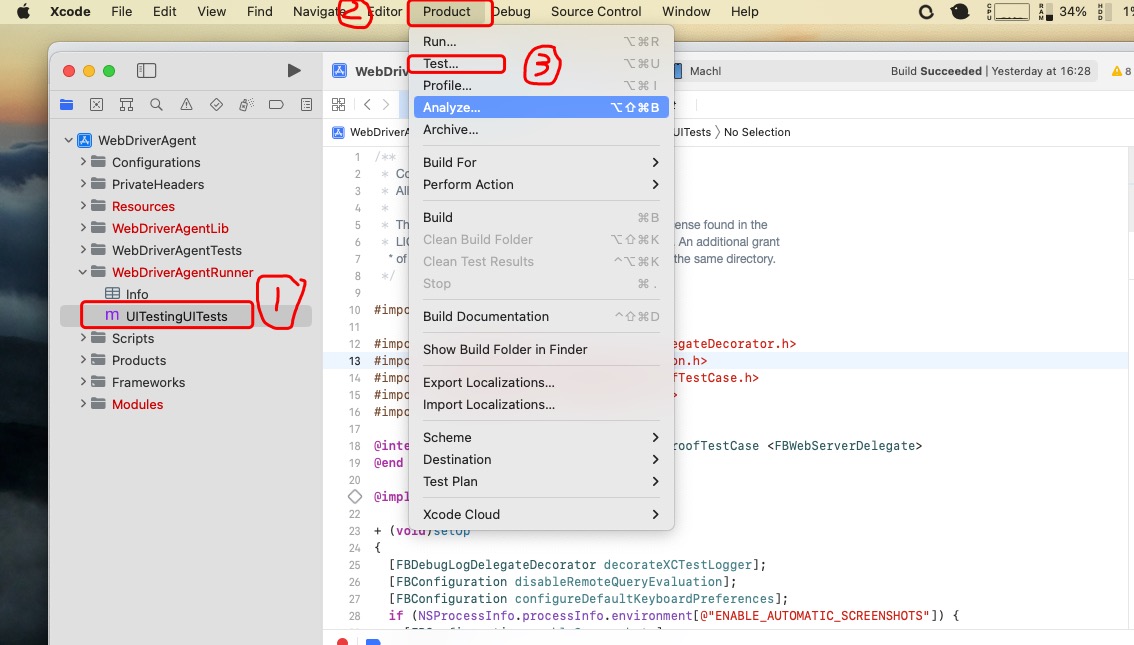The width and height of the screenshot is (1134, 645).
Task: Collapse the WebDriverAgentRunner folder
Action: point(83,272)
